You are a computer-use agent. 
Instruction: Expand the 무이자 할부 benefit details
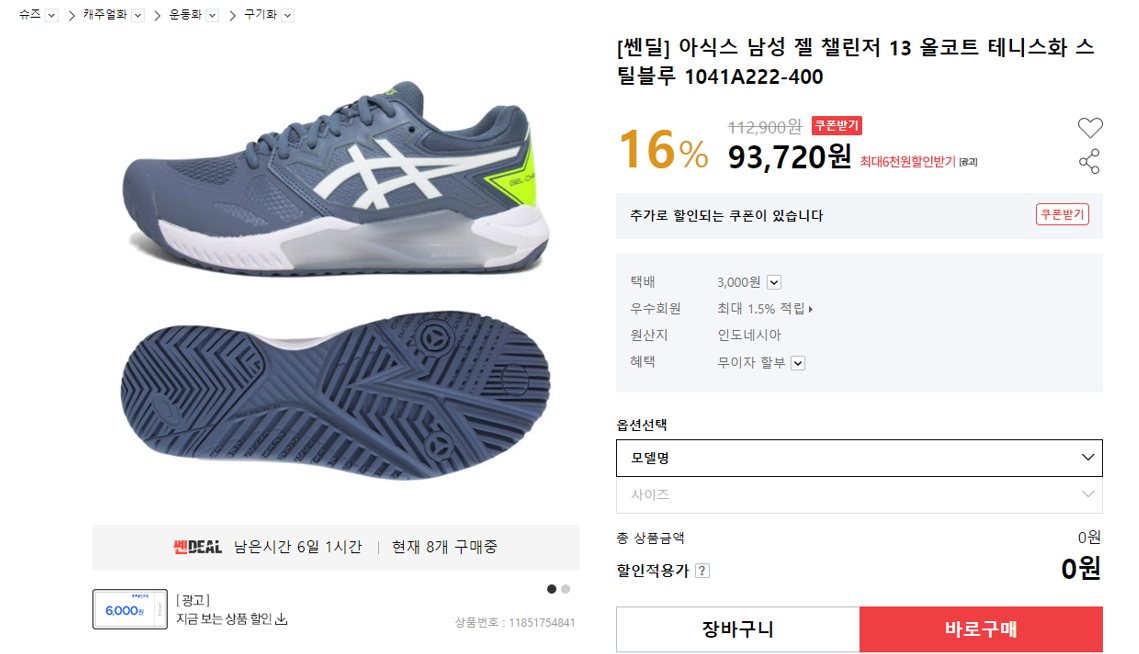point(798,363)
